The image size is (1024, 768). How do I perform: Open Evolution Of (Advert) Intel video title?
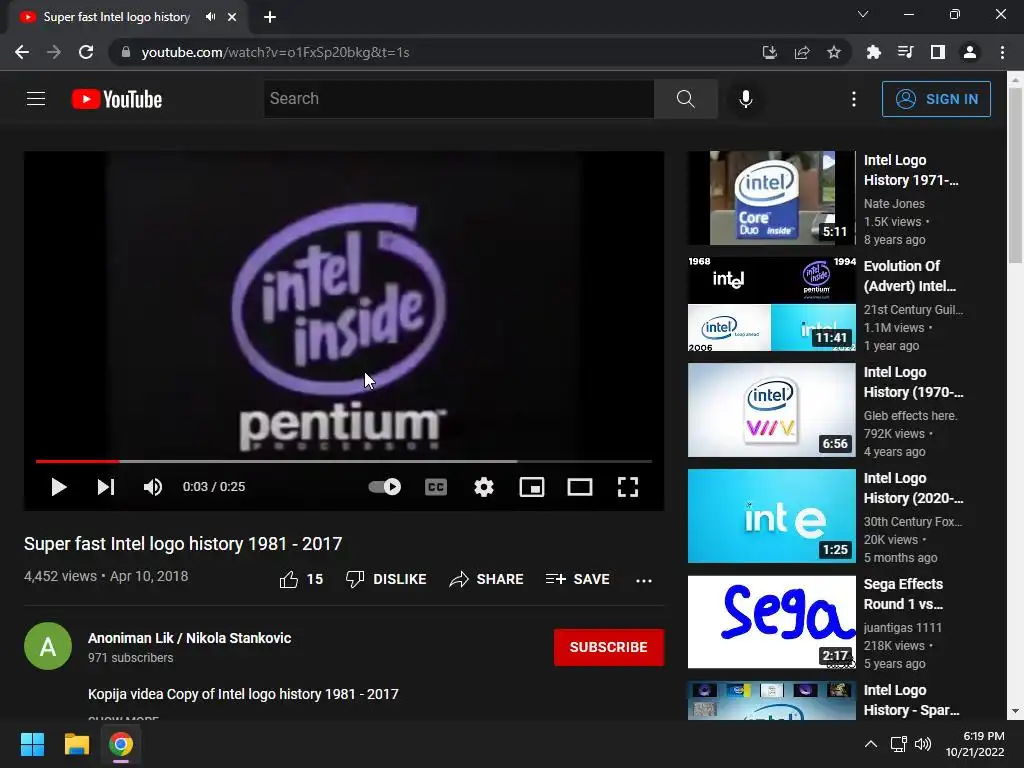tap(909, 276)
